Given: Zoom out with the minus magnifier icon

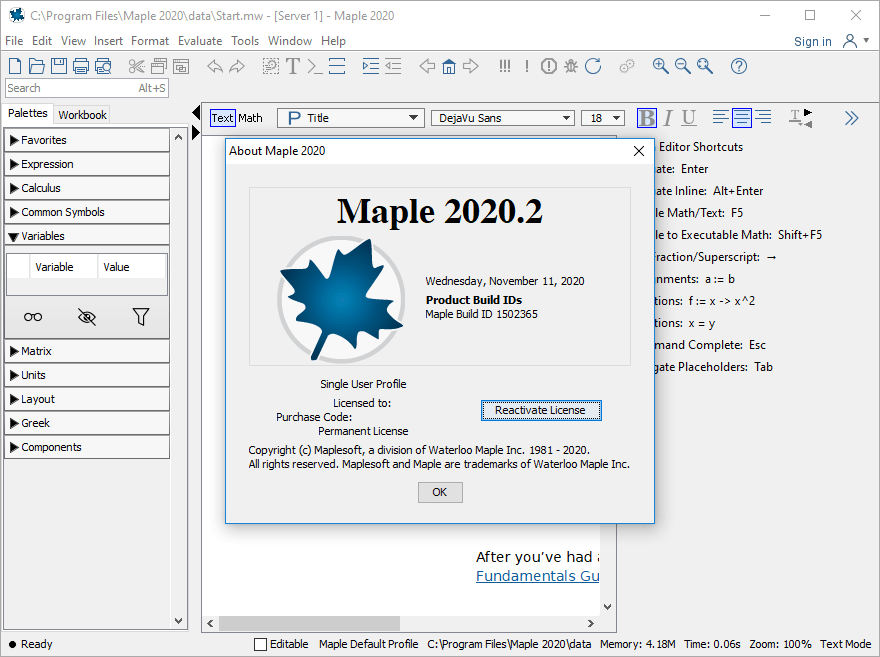Looking at the screenshot, I should pyautogui.click(x=682, y=66).
